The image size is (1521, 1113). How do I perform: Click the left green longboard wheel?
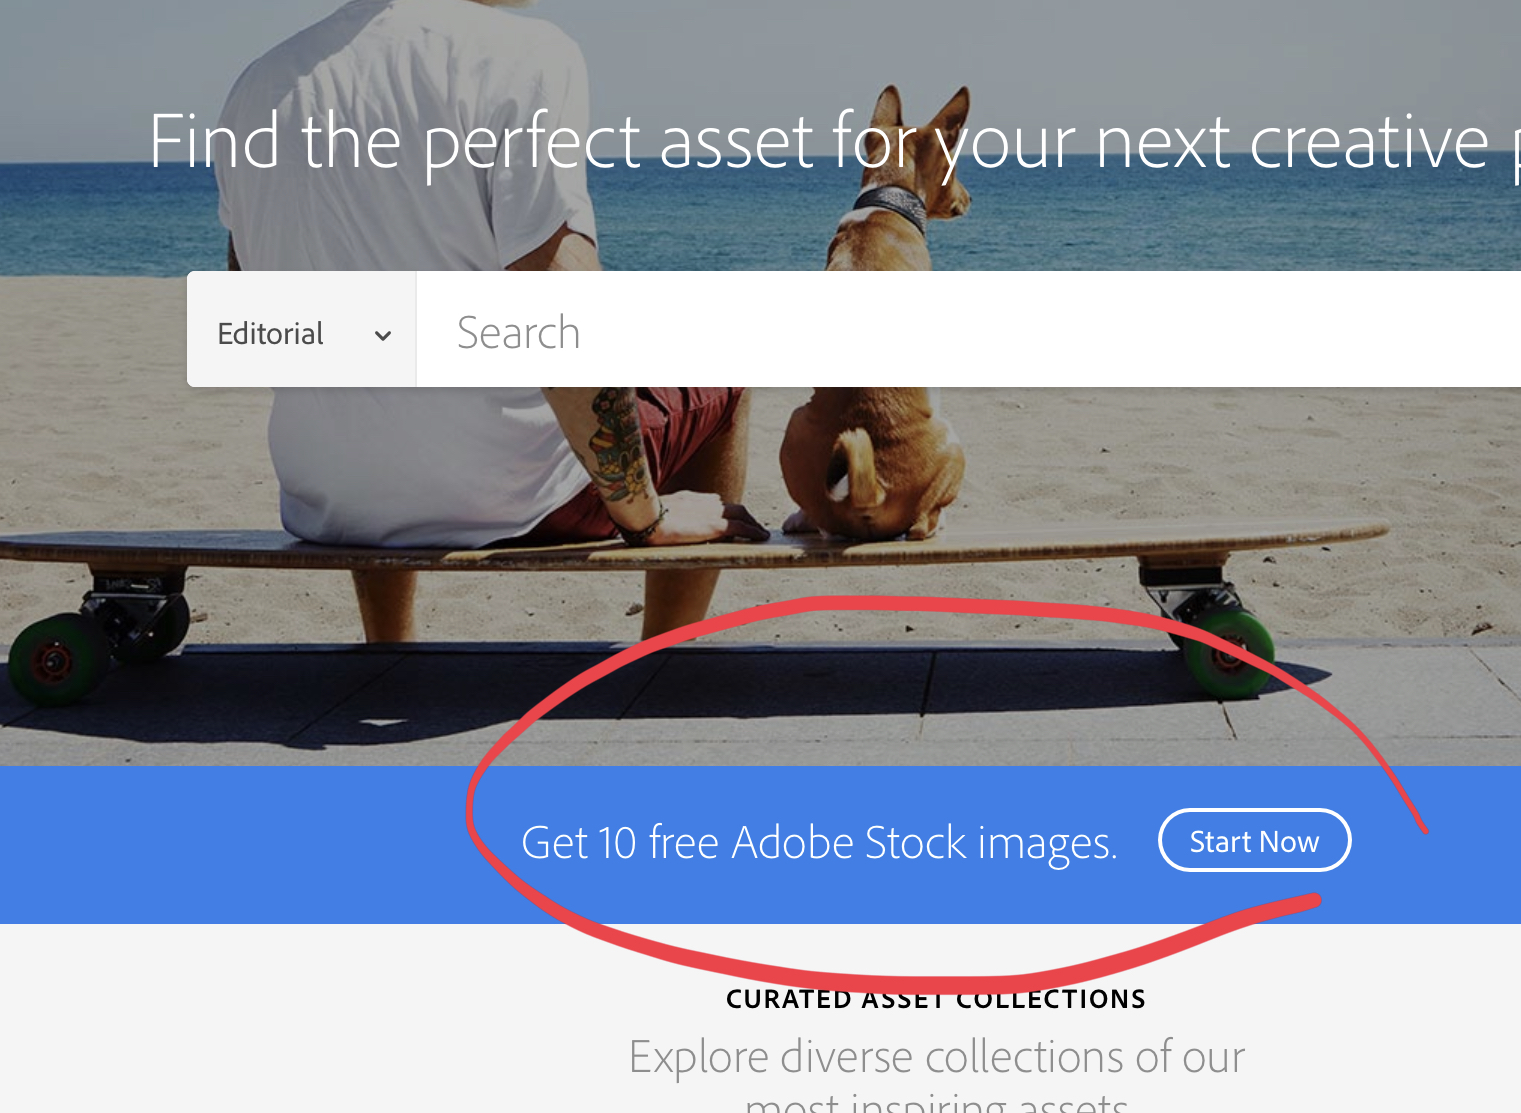click(58, 658)
